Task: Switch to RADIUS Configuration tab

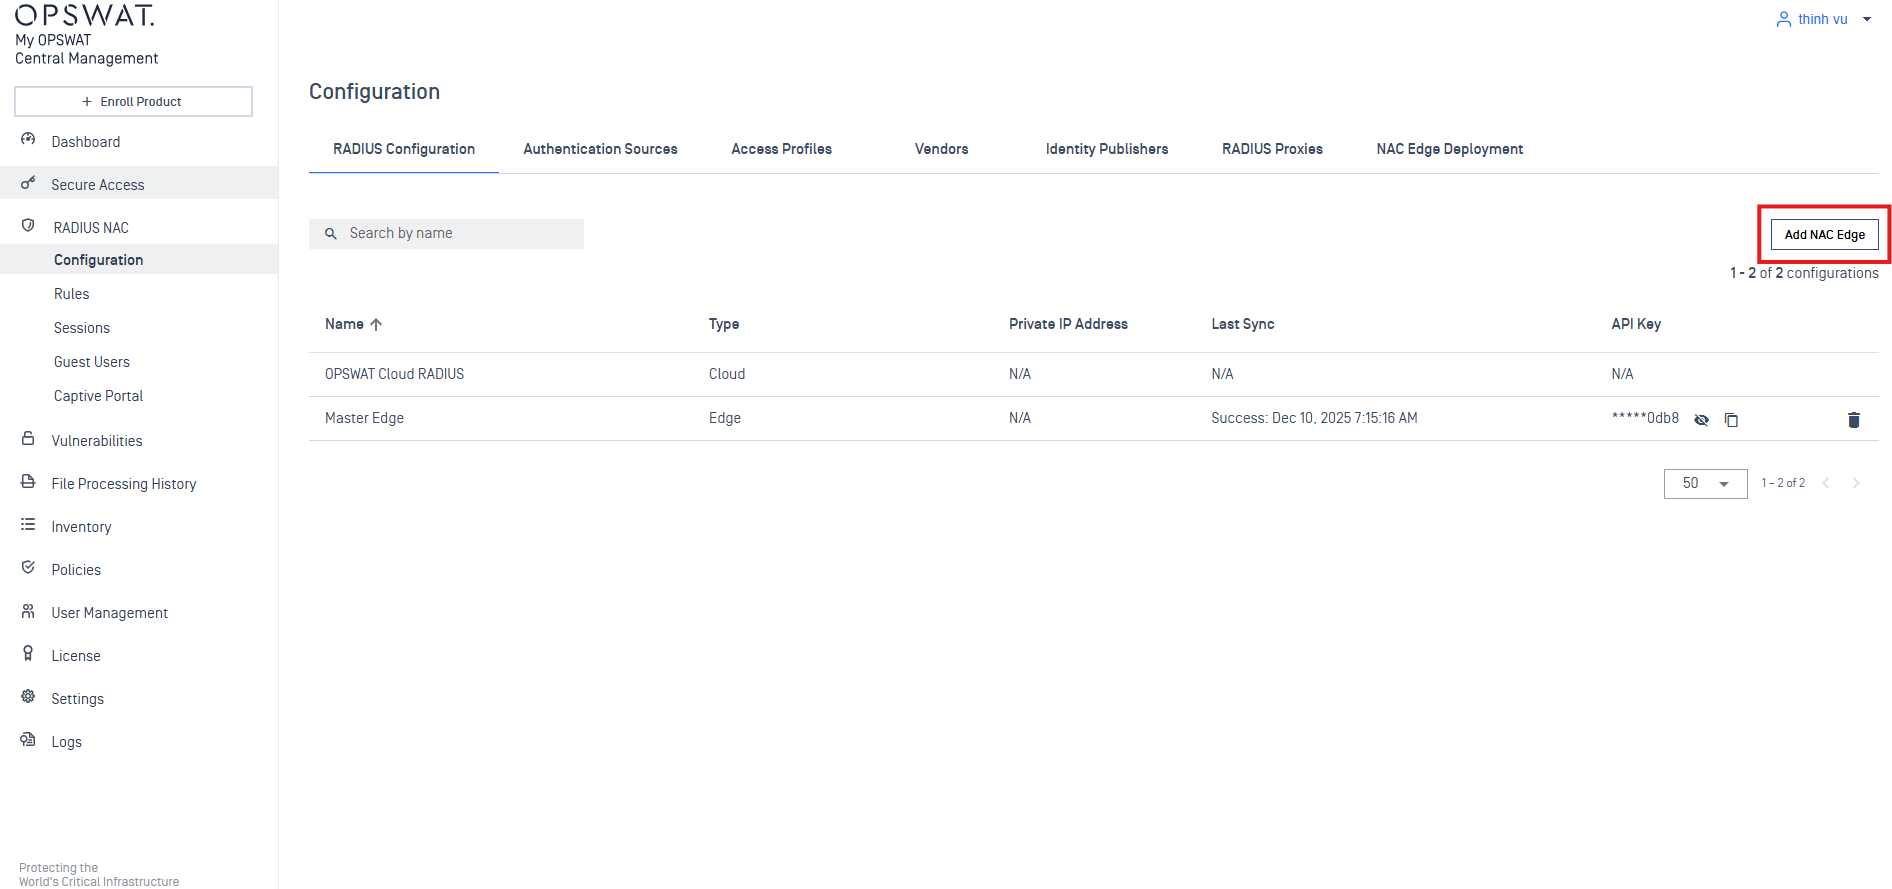Action: [404, 149]
